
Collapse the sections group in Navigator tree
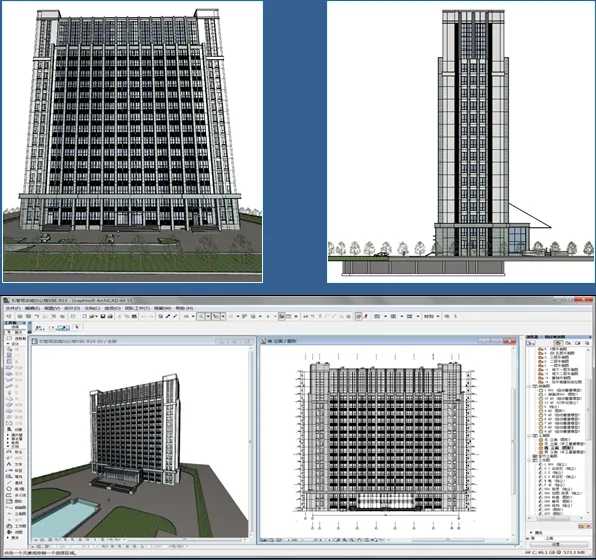coord(529,386)
